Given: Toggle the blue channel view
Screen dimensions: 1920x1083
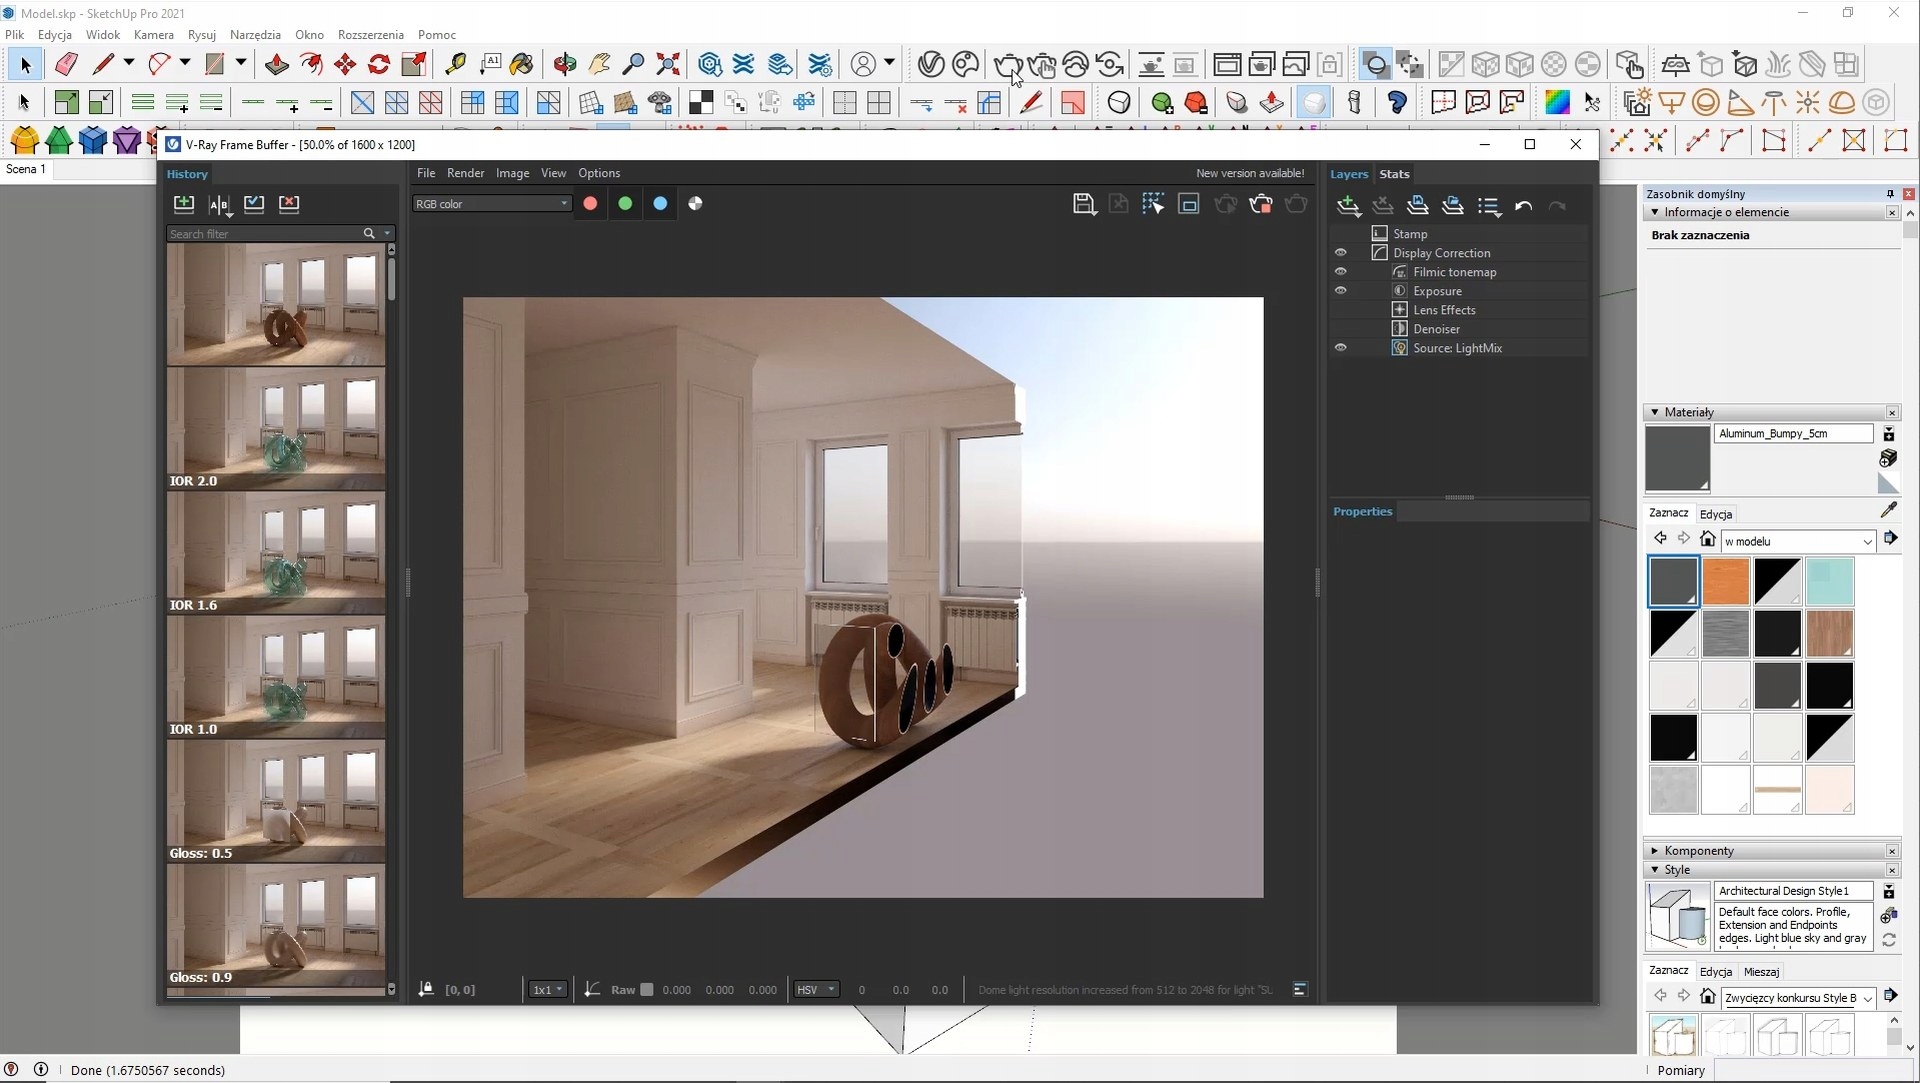Looking at the screenshot, I should click(660, 204).
